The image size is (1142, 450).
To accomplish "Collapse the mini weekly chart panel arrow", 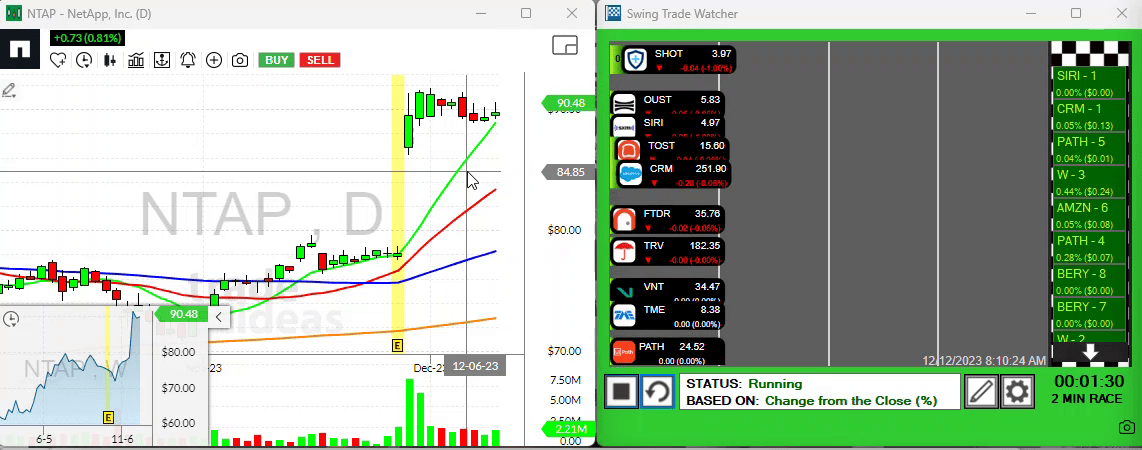I will [x=219, y=316].
